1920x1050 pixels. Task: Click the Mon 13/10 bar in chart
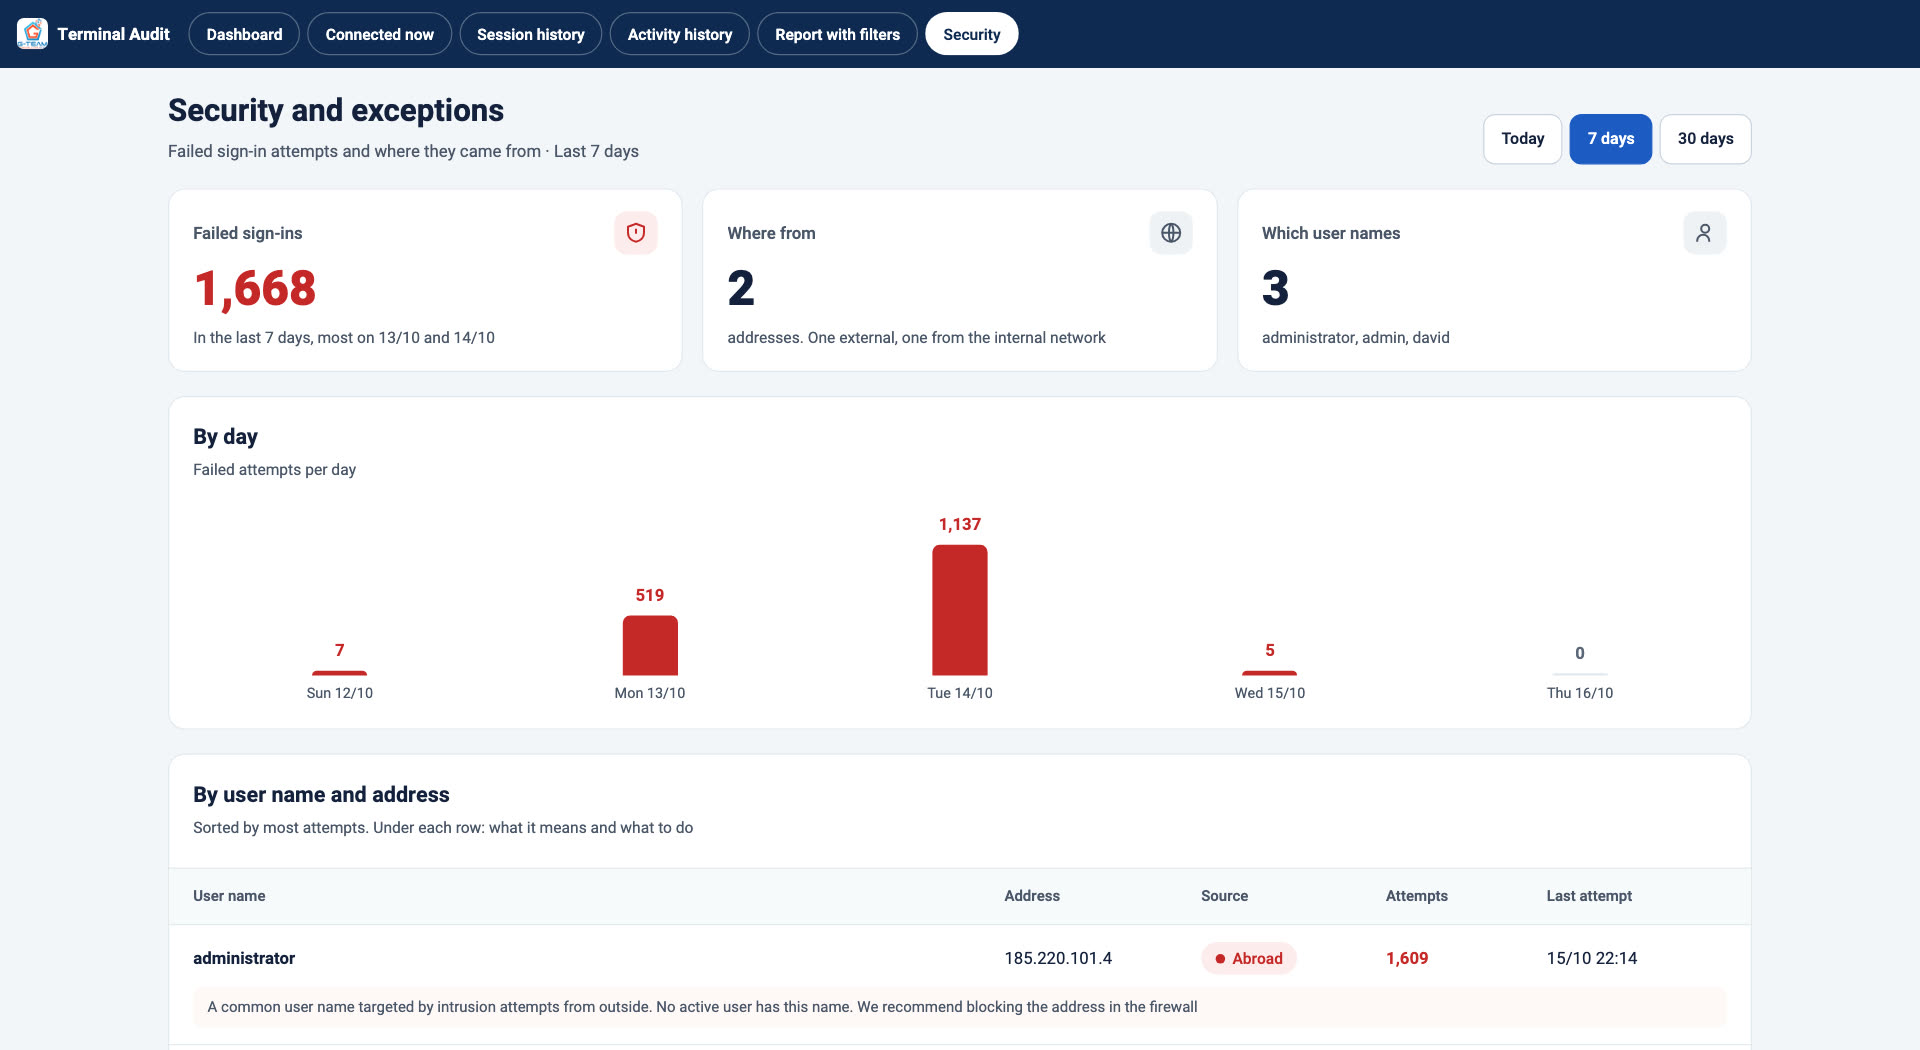coord(650,645)
